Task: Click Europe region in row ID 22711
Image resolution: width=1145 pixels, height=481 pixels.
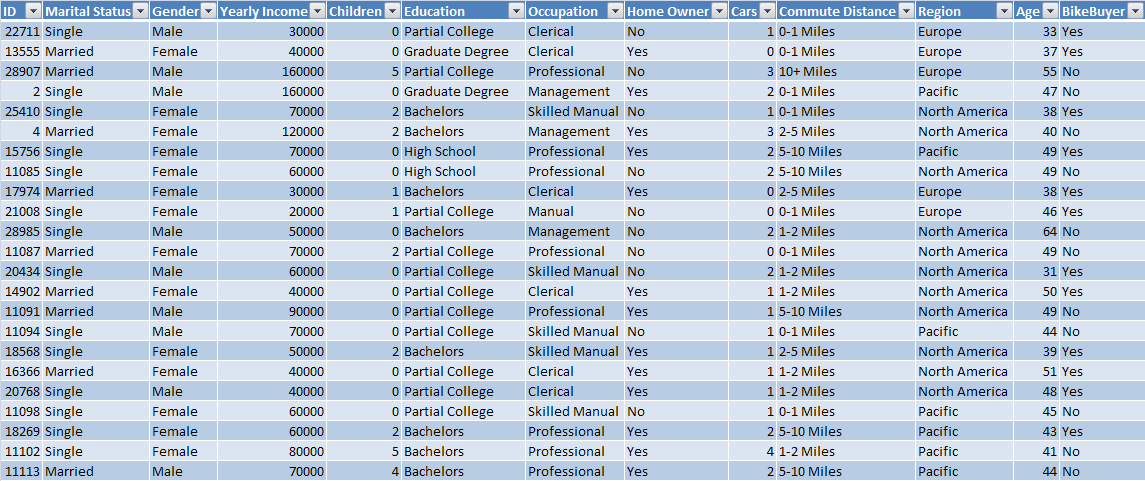Action: (x=964, y=32)
